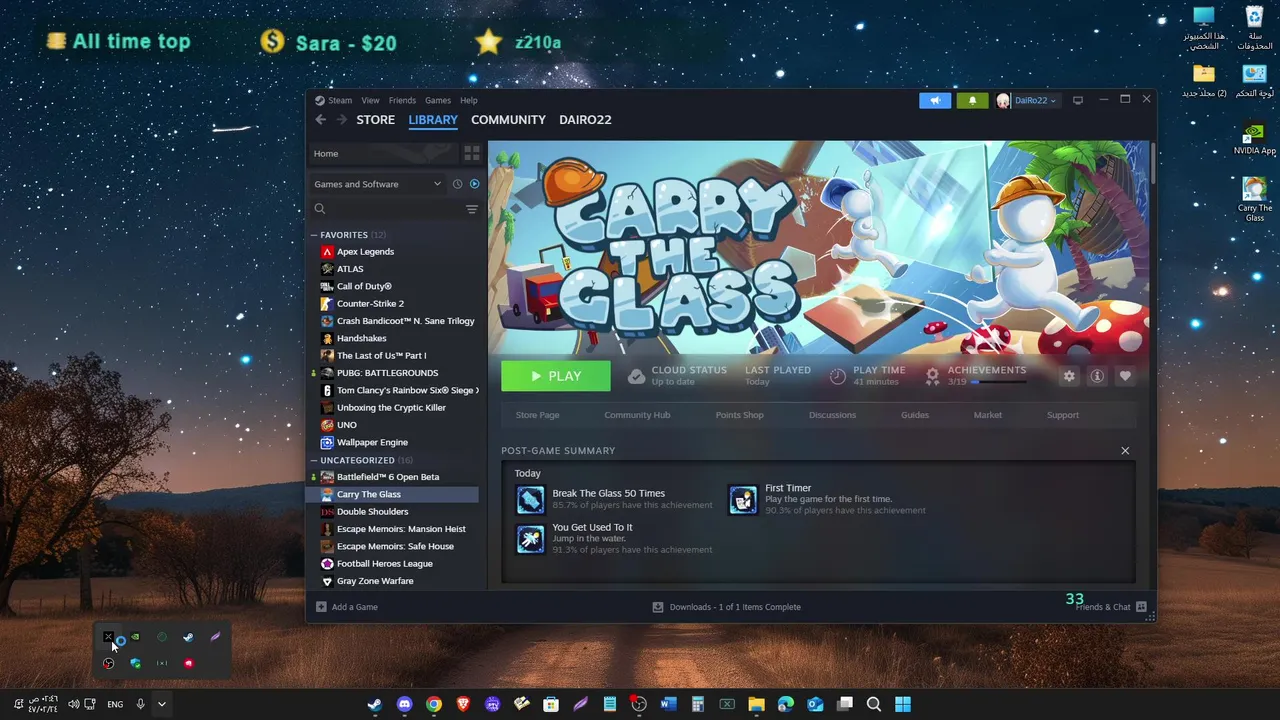Open the Guides link
The height and width of the screenshot is (720, 1280).
915,415
